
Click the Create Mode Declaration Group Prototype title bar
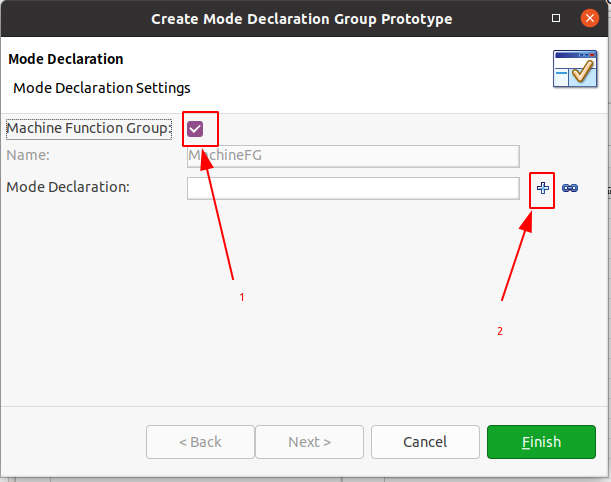[302, 19]
